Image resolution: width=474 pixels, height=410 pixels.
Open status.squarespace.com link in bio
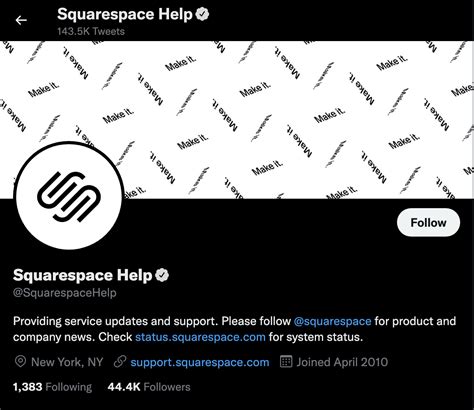pyautogui.click(x=200, y=337)
